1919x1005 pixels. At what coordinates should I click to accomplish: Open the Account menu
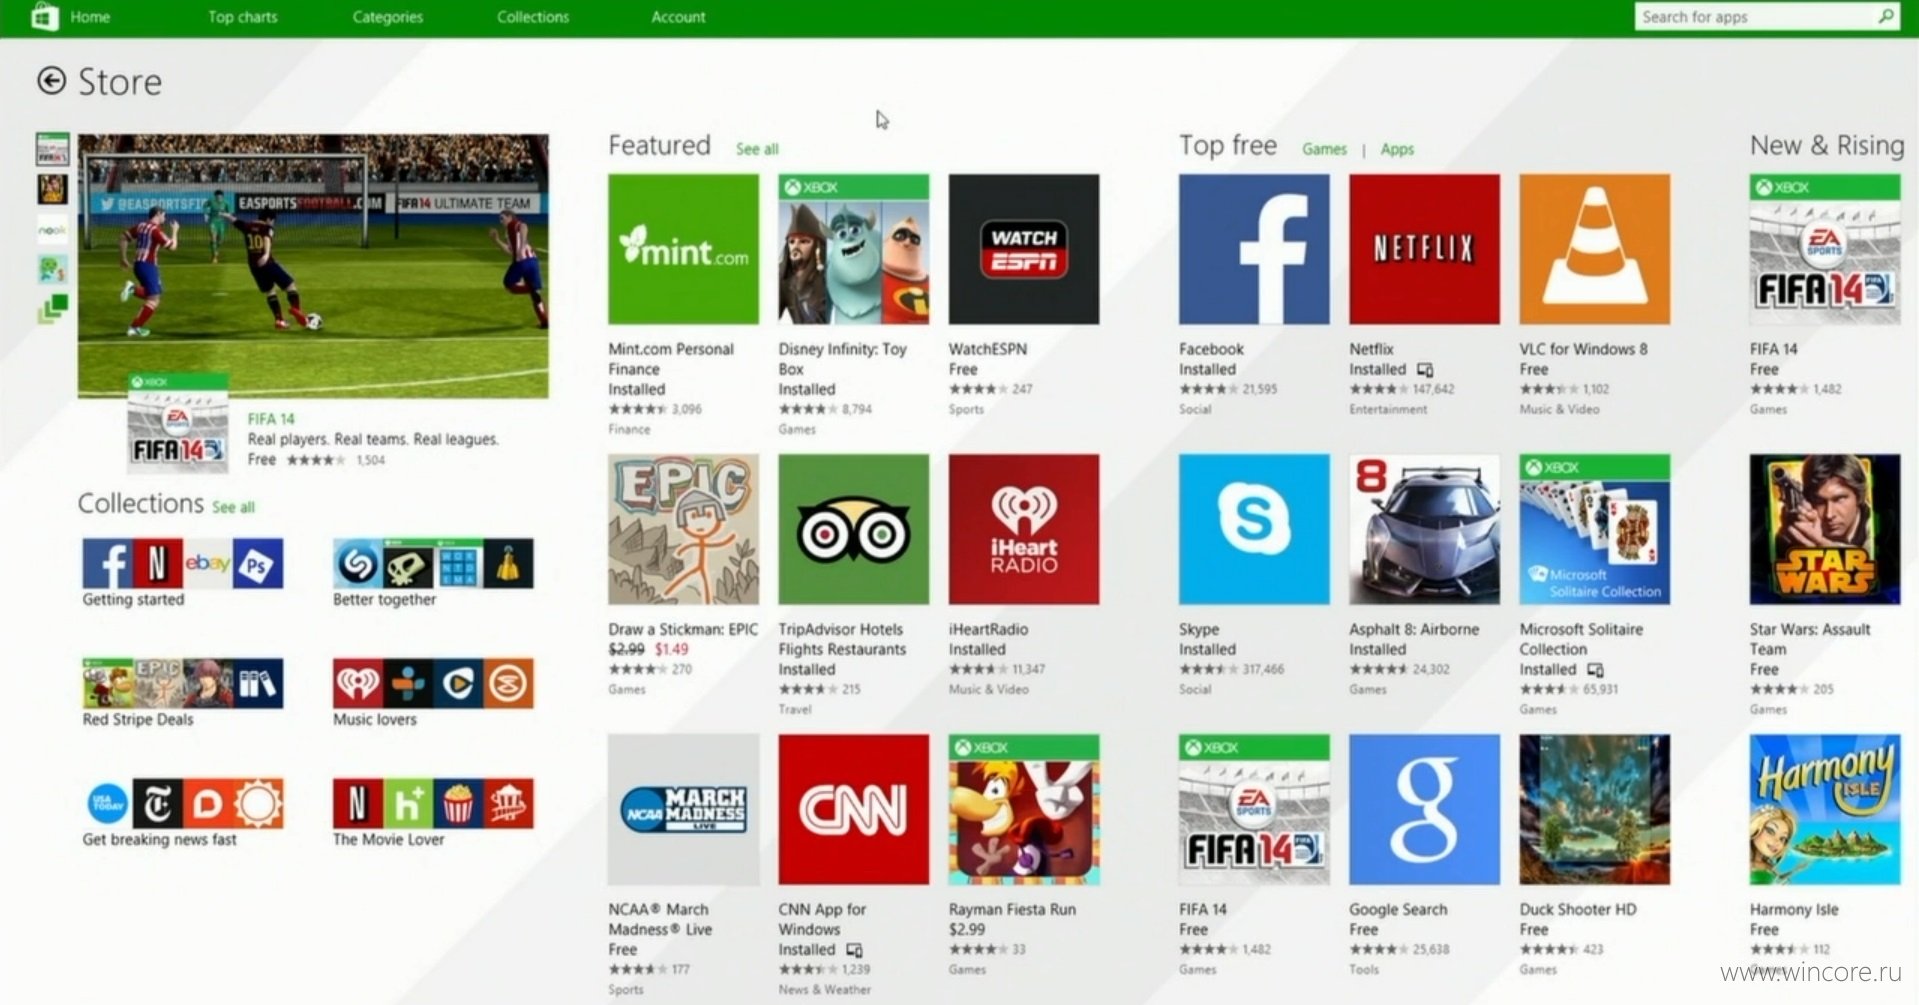678,17
